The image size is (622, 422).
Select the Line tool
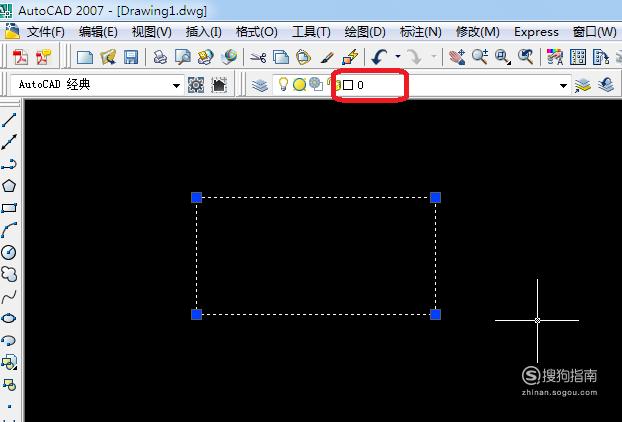pyautogui.click(x=9, y=120)
